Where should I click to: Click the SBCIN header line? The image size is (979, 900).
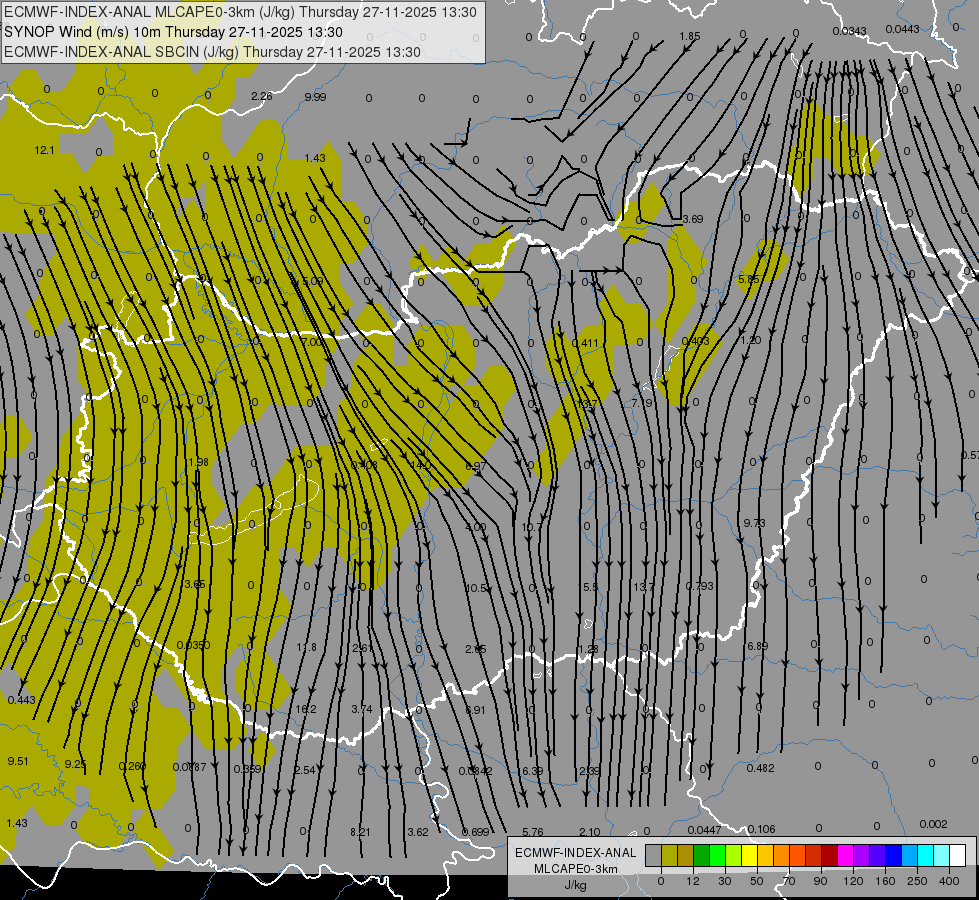(x=213, y=52)
